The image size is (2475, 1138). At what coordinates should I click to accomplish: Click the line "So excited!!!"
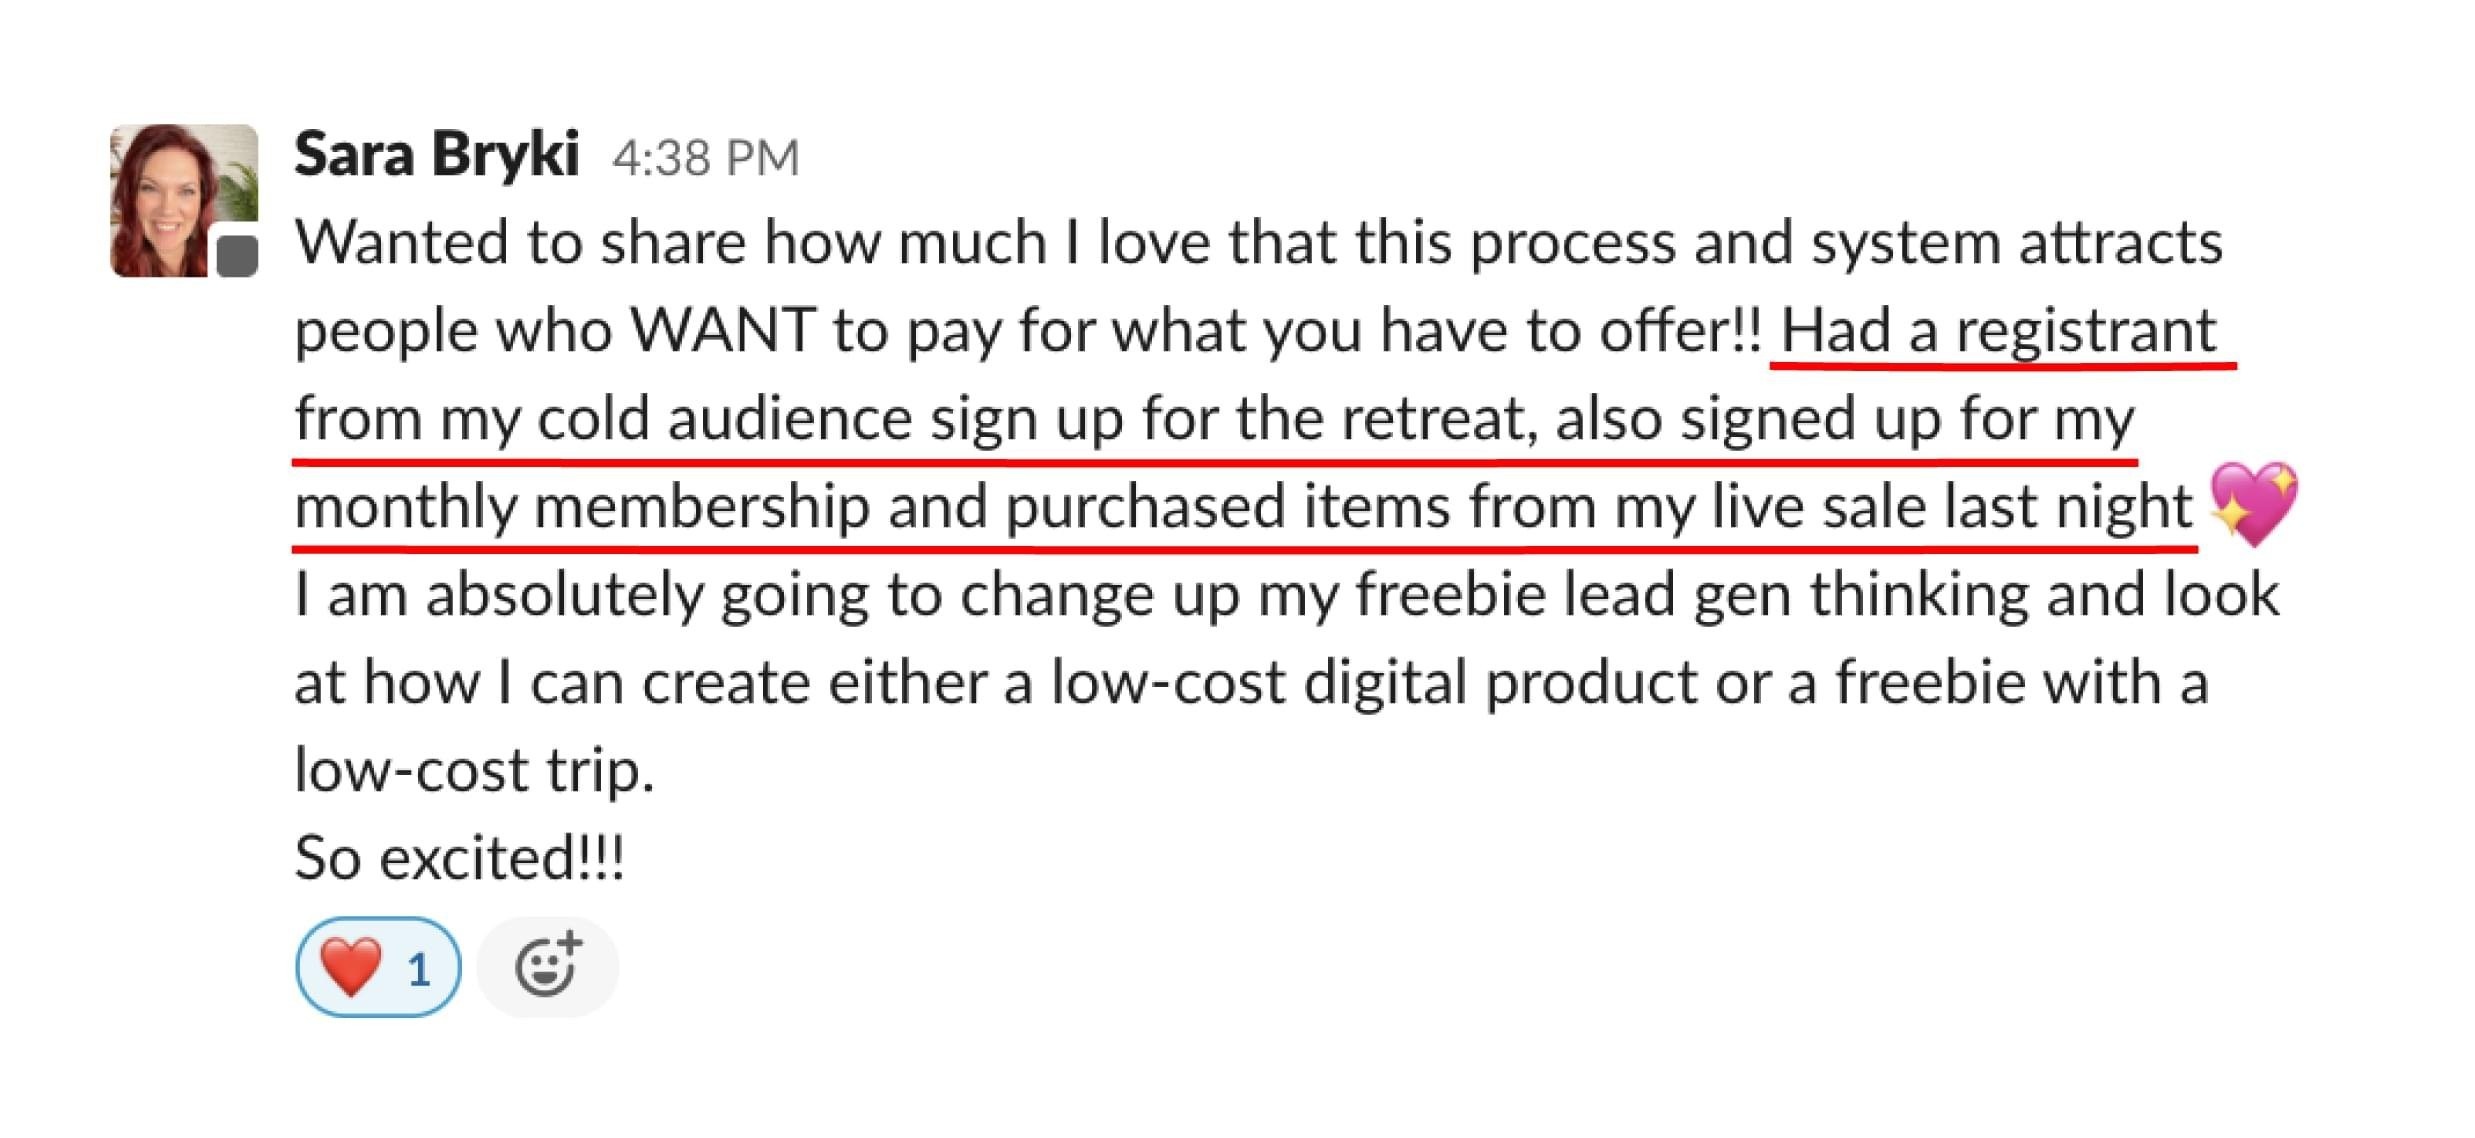coord(459,858)
